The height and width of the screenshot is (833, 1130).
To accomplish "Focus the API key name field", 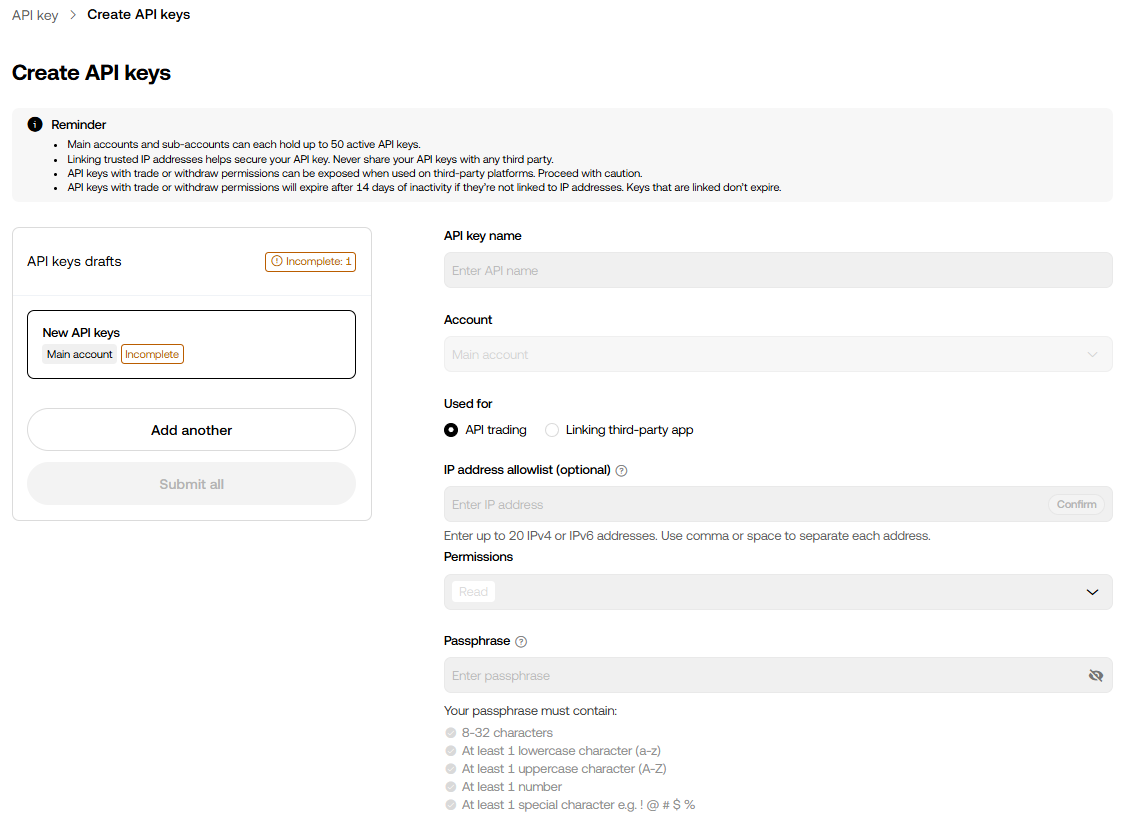I will coord(777,271).
